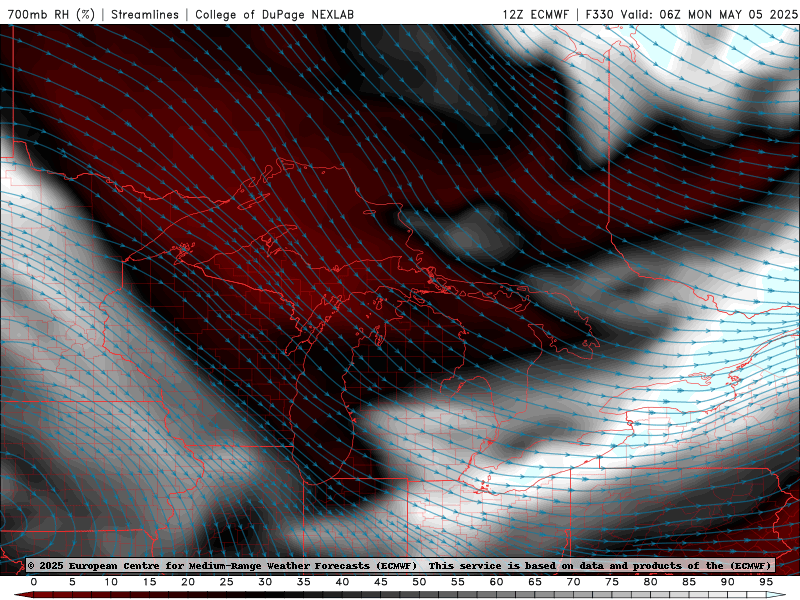Viewport: 800px width, 600px height.
Task: Click the '70' value on the color scale
Action: click(x=573, y=582)
